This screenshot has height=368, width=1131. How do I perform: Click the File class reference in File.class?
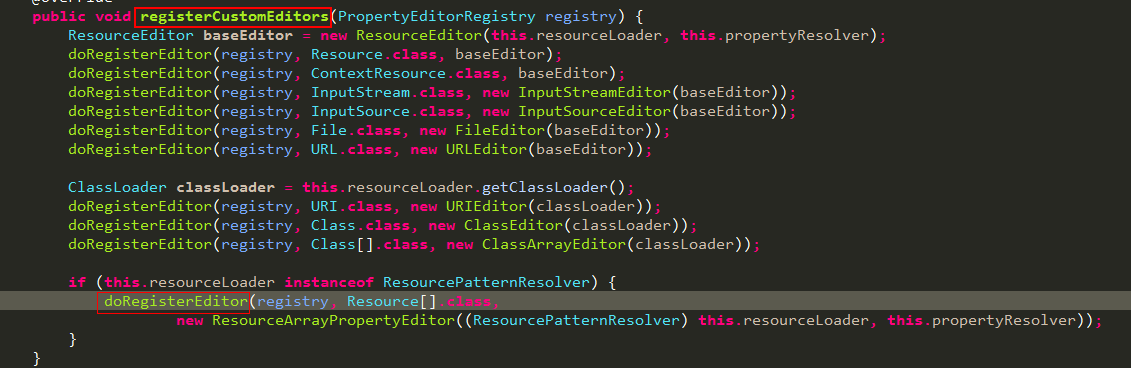point(329,131)
